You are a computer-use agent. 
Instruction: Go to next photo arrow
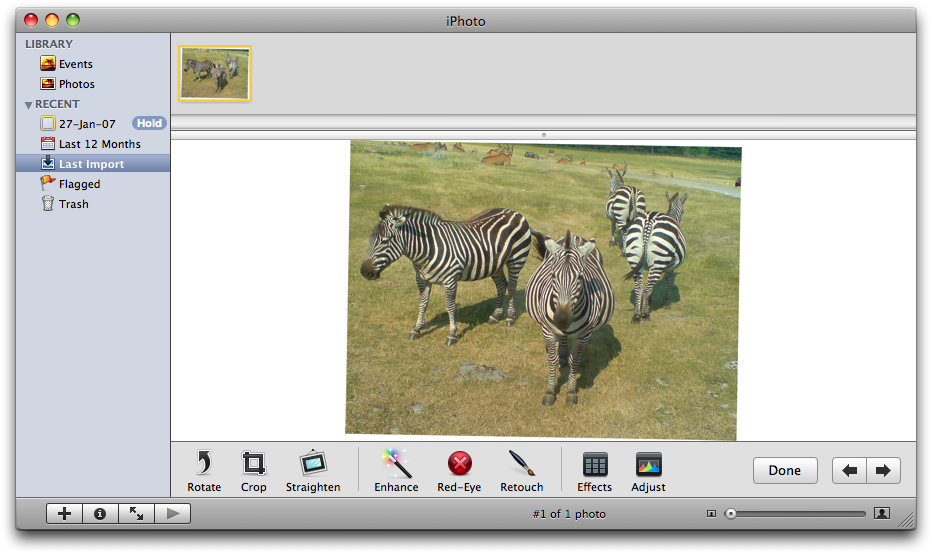tap(883, 471)
